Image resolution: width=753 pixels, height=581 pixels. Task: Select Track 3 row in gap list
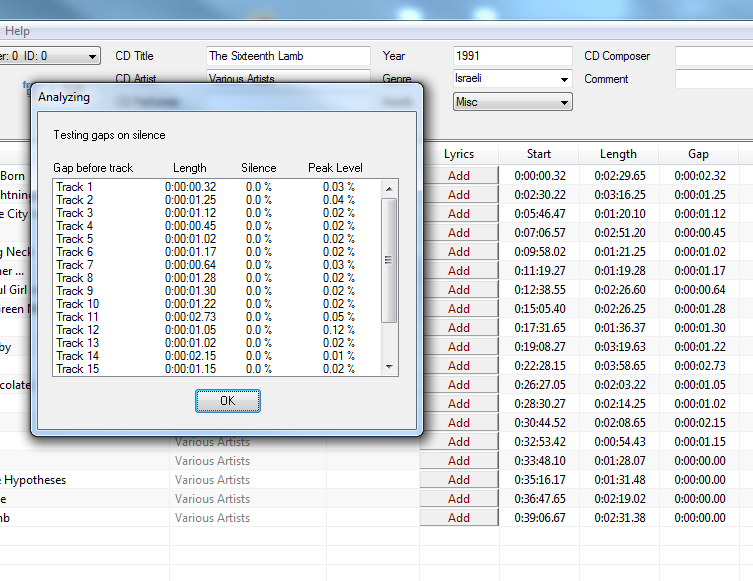(217, 213)
